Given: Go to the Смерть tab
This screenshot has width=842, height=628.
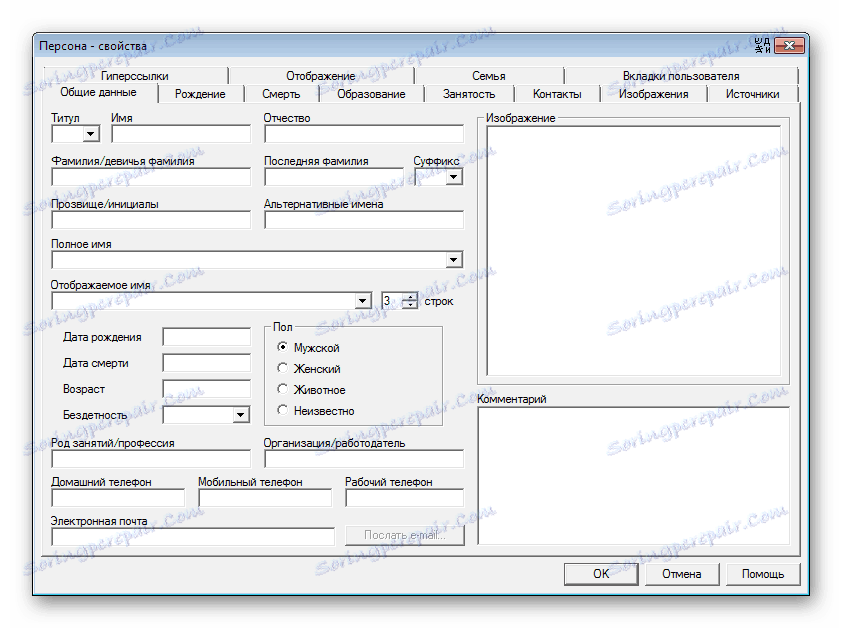Looking at the screenshot, I should tap(281, 94).
